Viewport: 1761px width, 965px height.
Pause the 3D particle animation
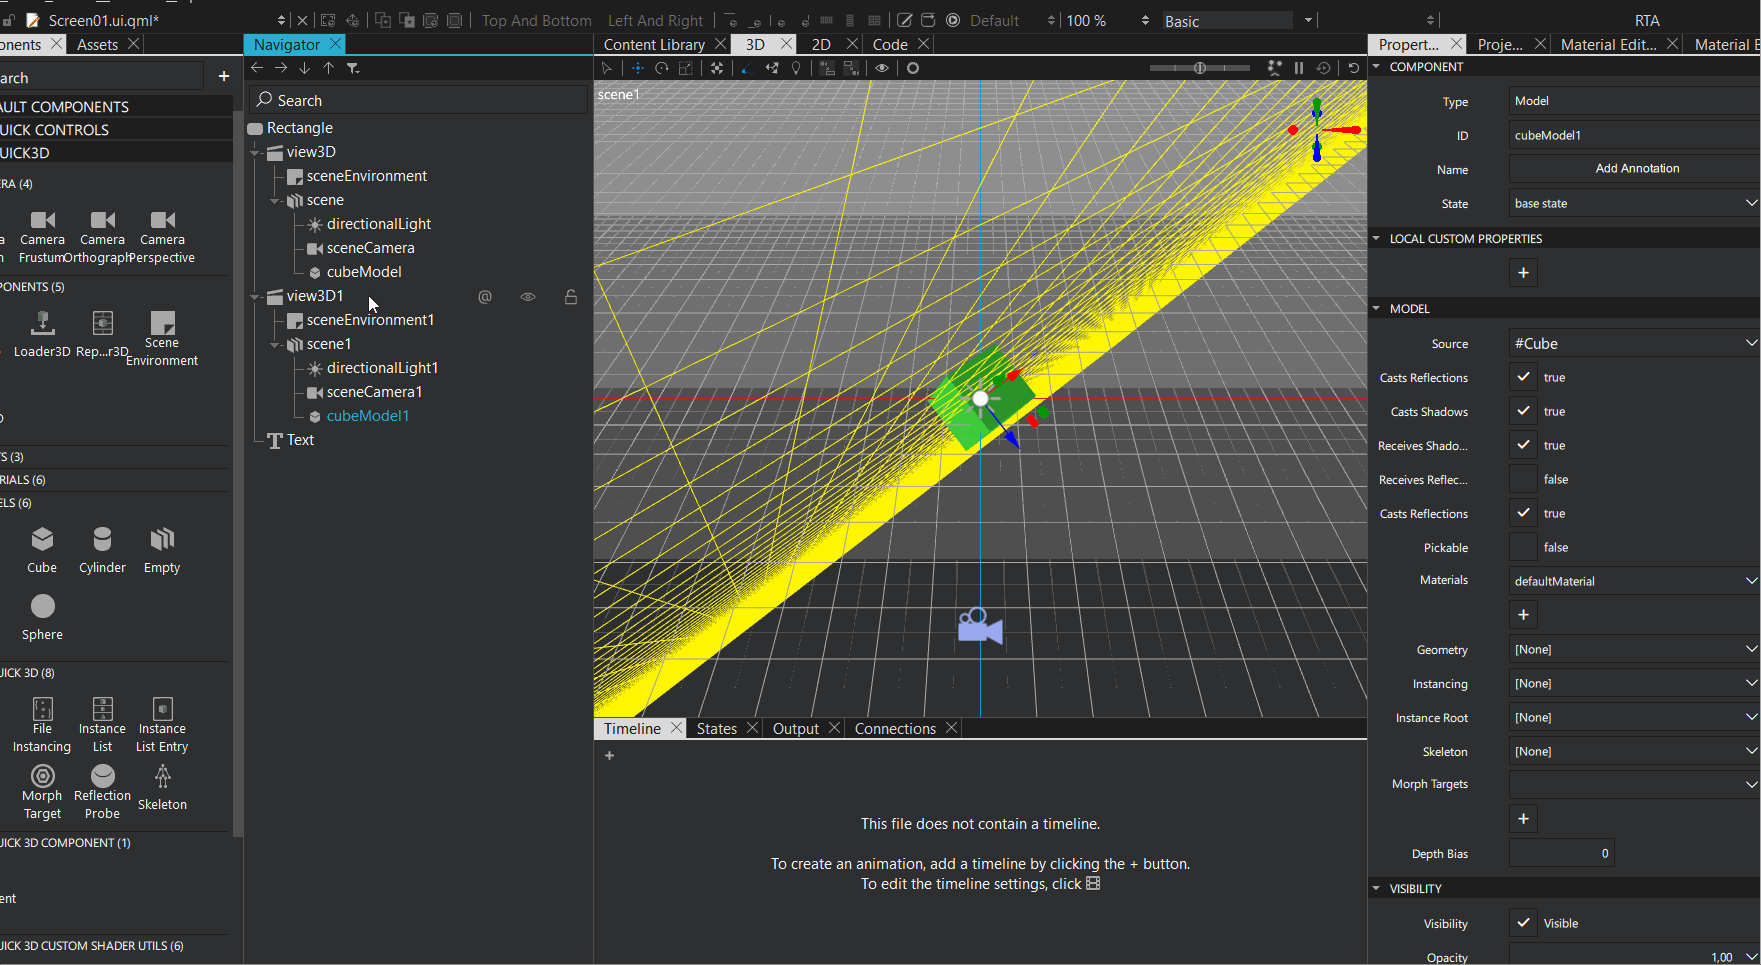click(x=1299, y=68)
